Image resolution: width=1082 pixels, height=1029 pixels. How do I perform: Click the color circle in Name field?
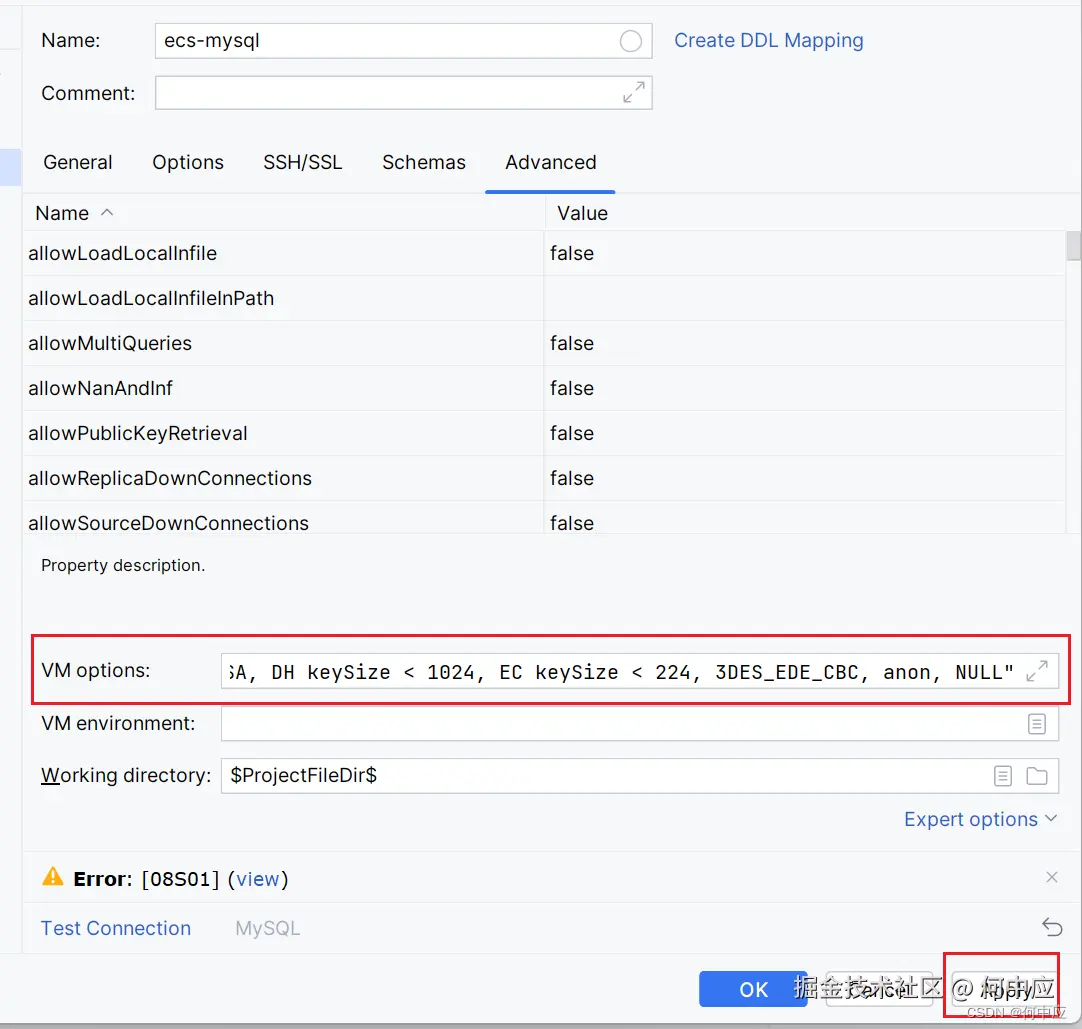(x=630, y=41)
